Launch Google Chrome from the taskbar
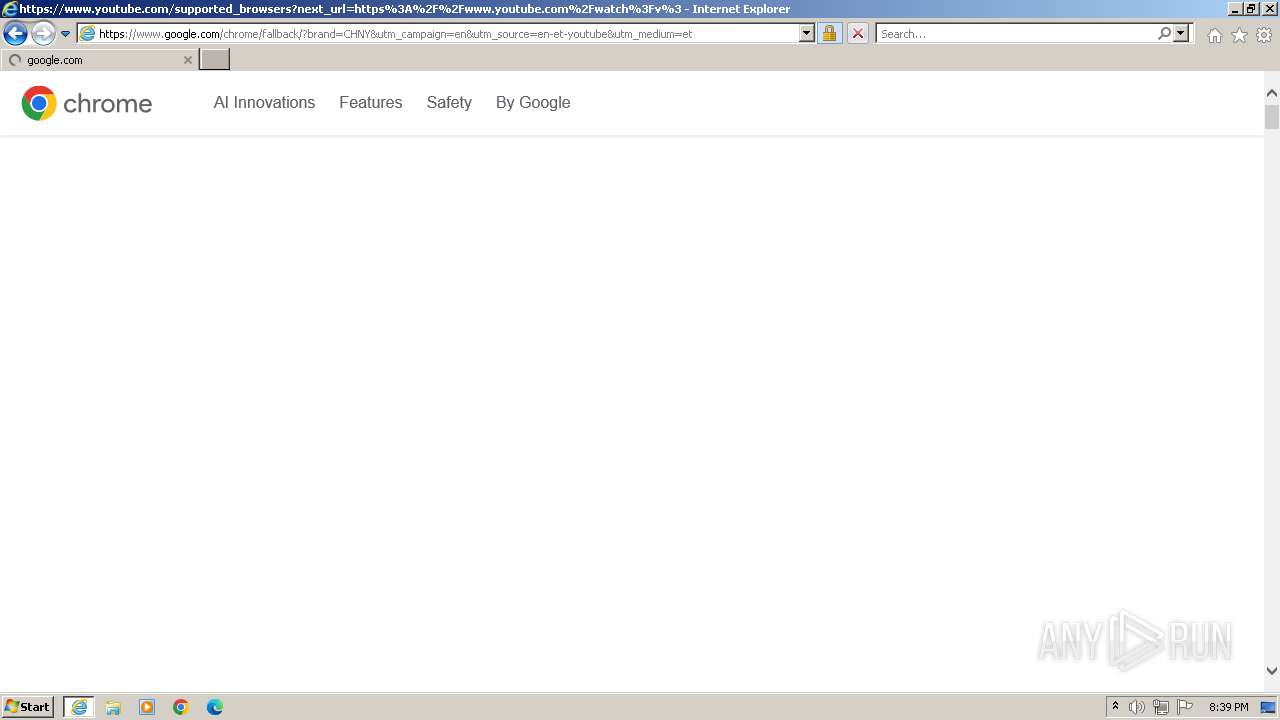 click(181, 707)
